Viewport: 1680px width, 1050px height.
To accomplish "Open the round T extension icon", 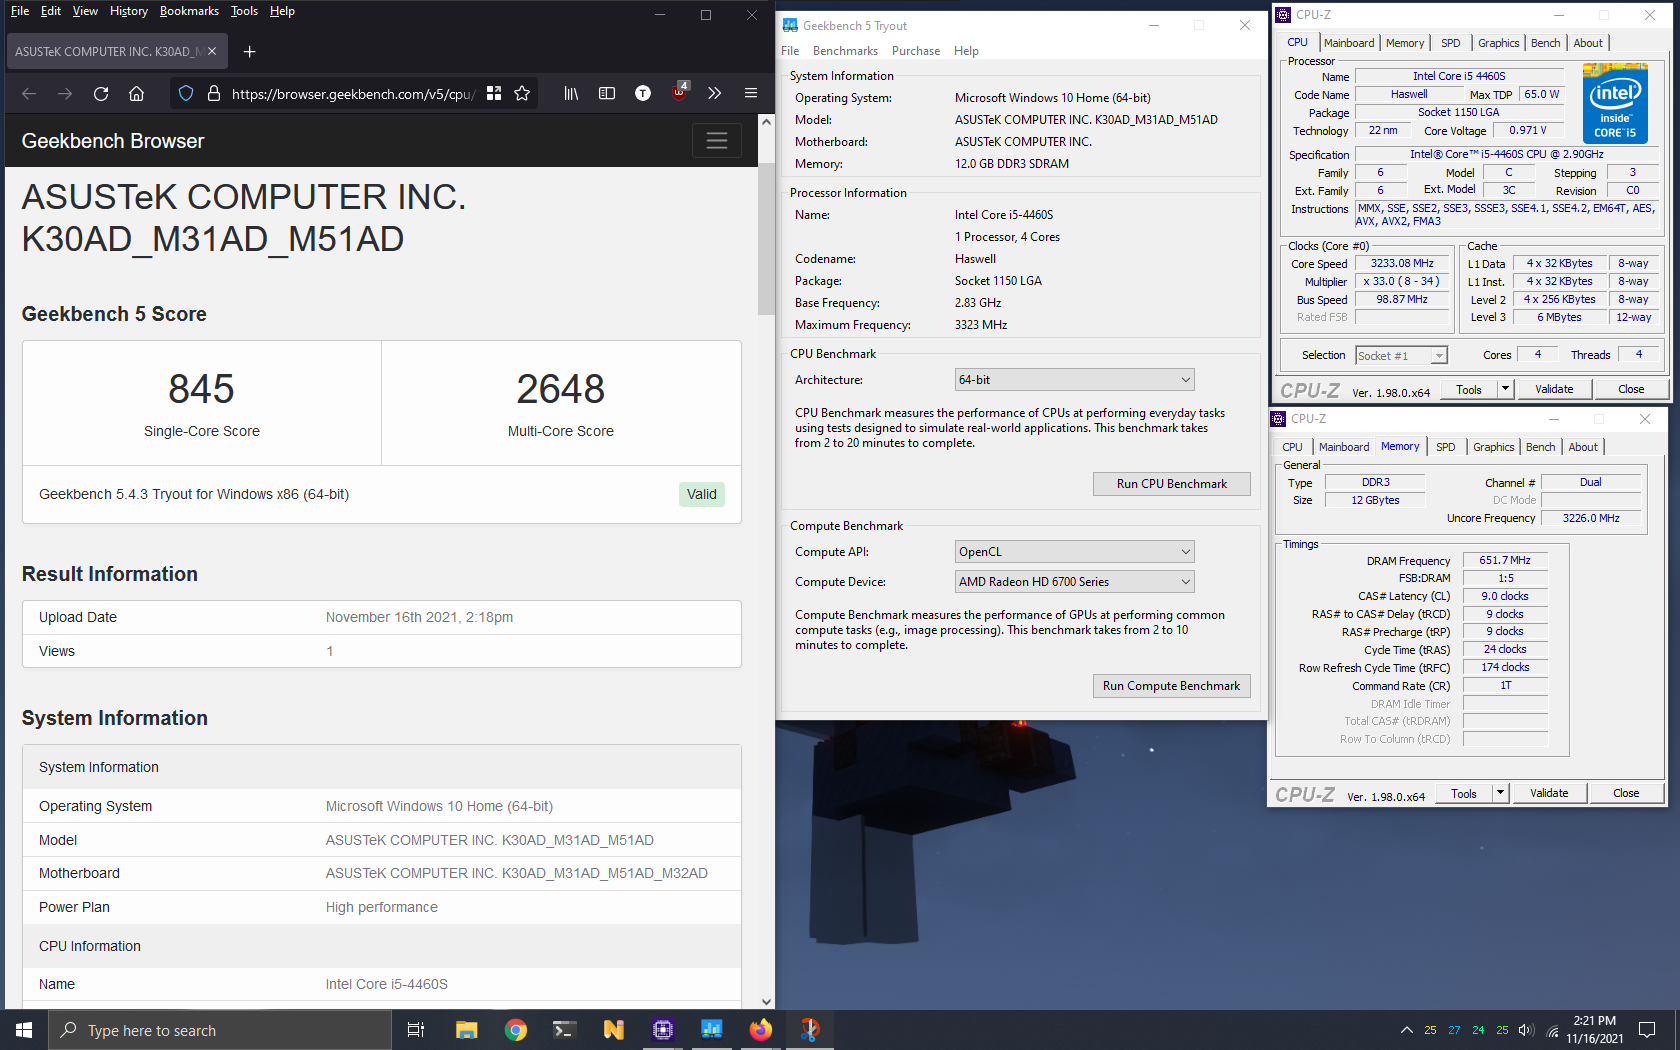I will (x=643, y=93).
